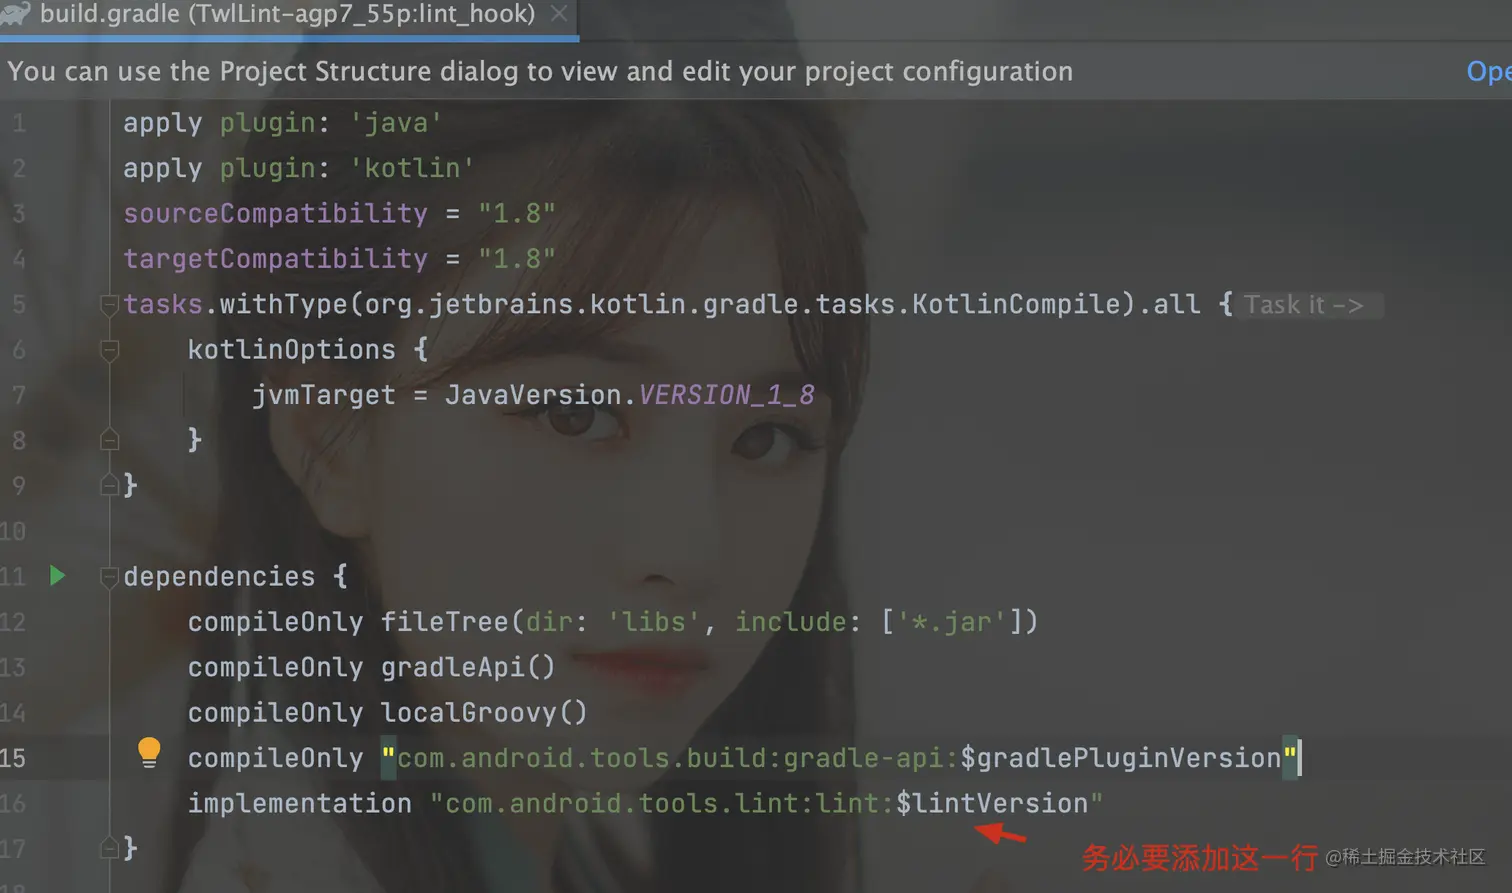This screenshot has height=893, width=1512.
Task: Select the build.gradle lint_hook tab
Action: (x=287, y=15)
